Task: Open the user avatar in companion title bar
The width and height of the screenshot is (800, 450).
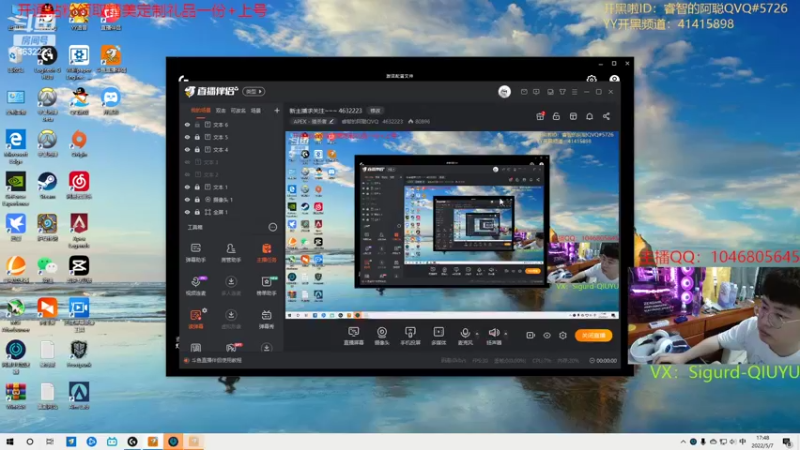Action: tap(504, 91)
